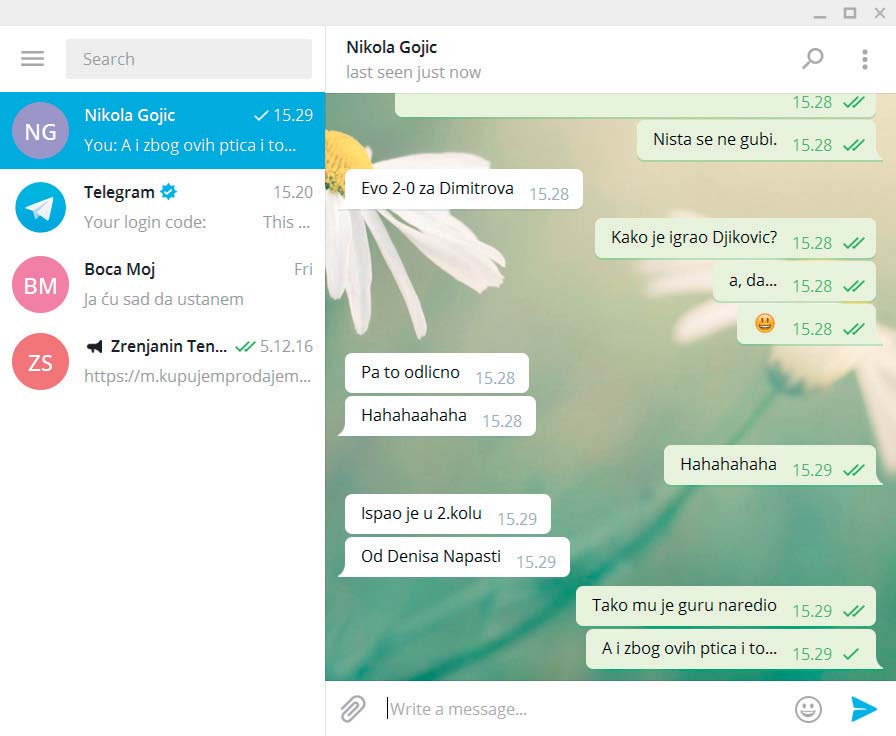Viewport: 896px width, 736px height.
Task: Click the ZS red avatar
Action: point(41,362)
